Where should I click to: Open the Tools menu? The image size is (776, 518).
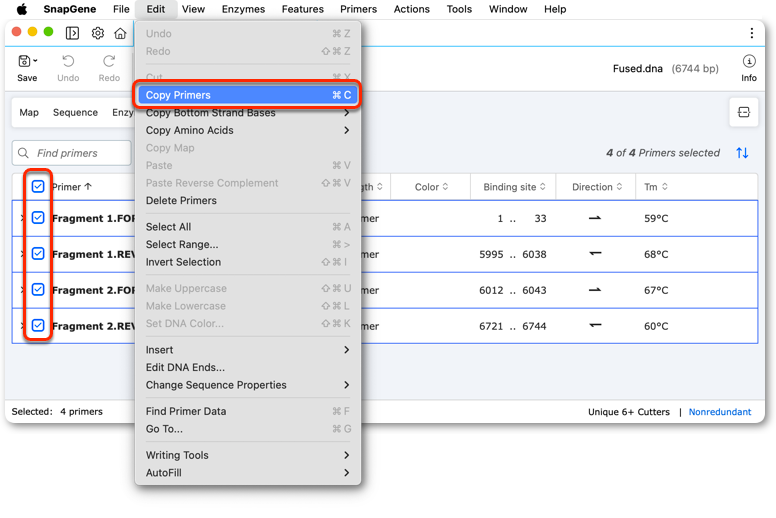pyautogui.click(x=459, y=9)
